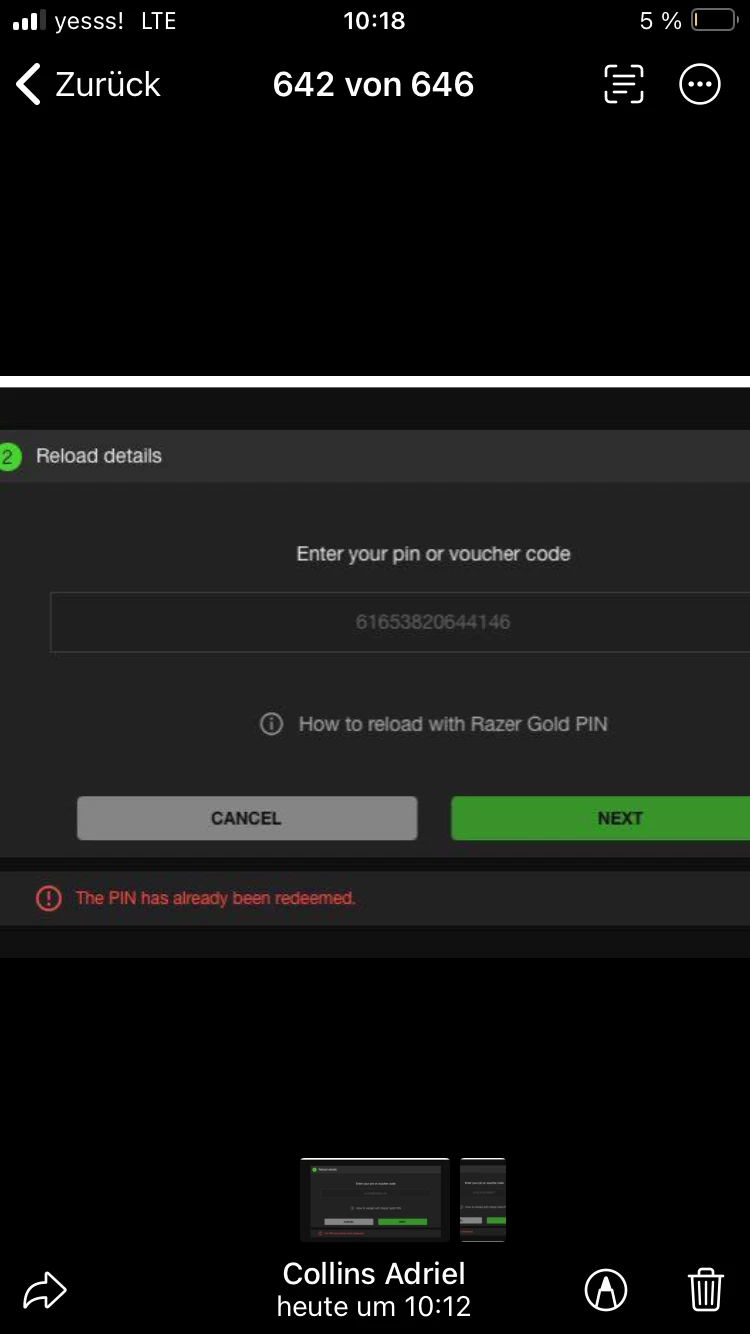Tap the share arrow icon
The image size is (750, 1334).
(x=45, y=1290)
